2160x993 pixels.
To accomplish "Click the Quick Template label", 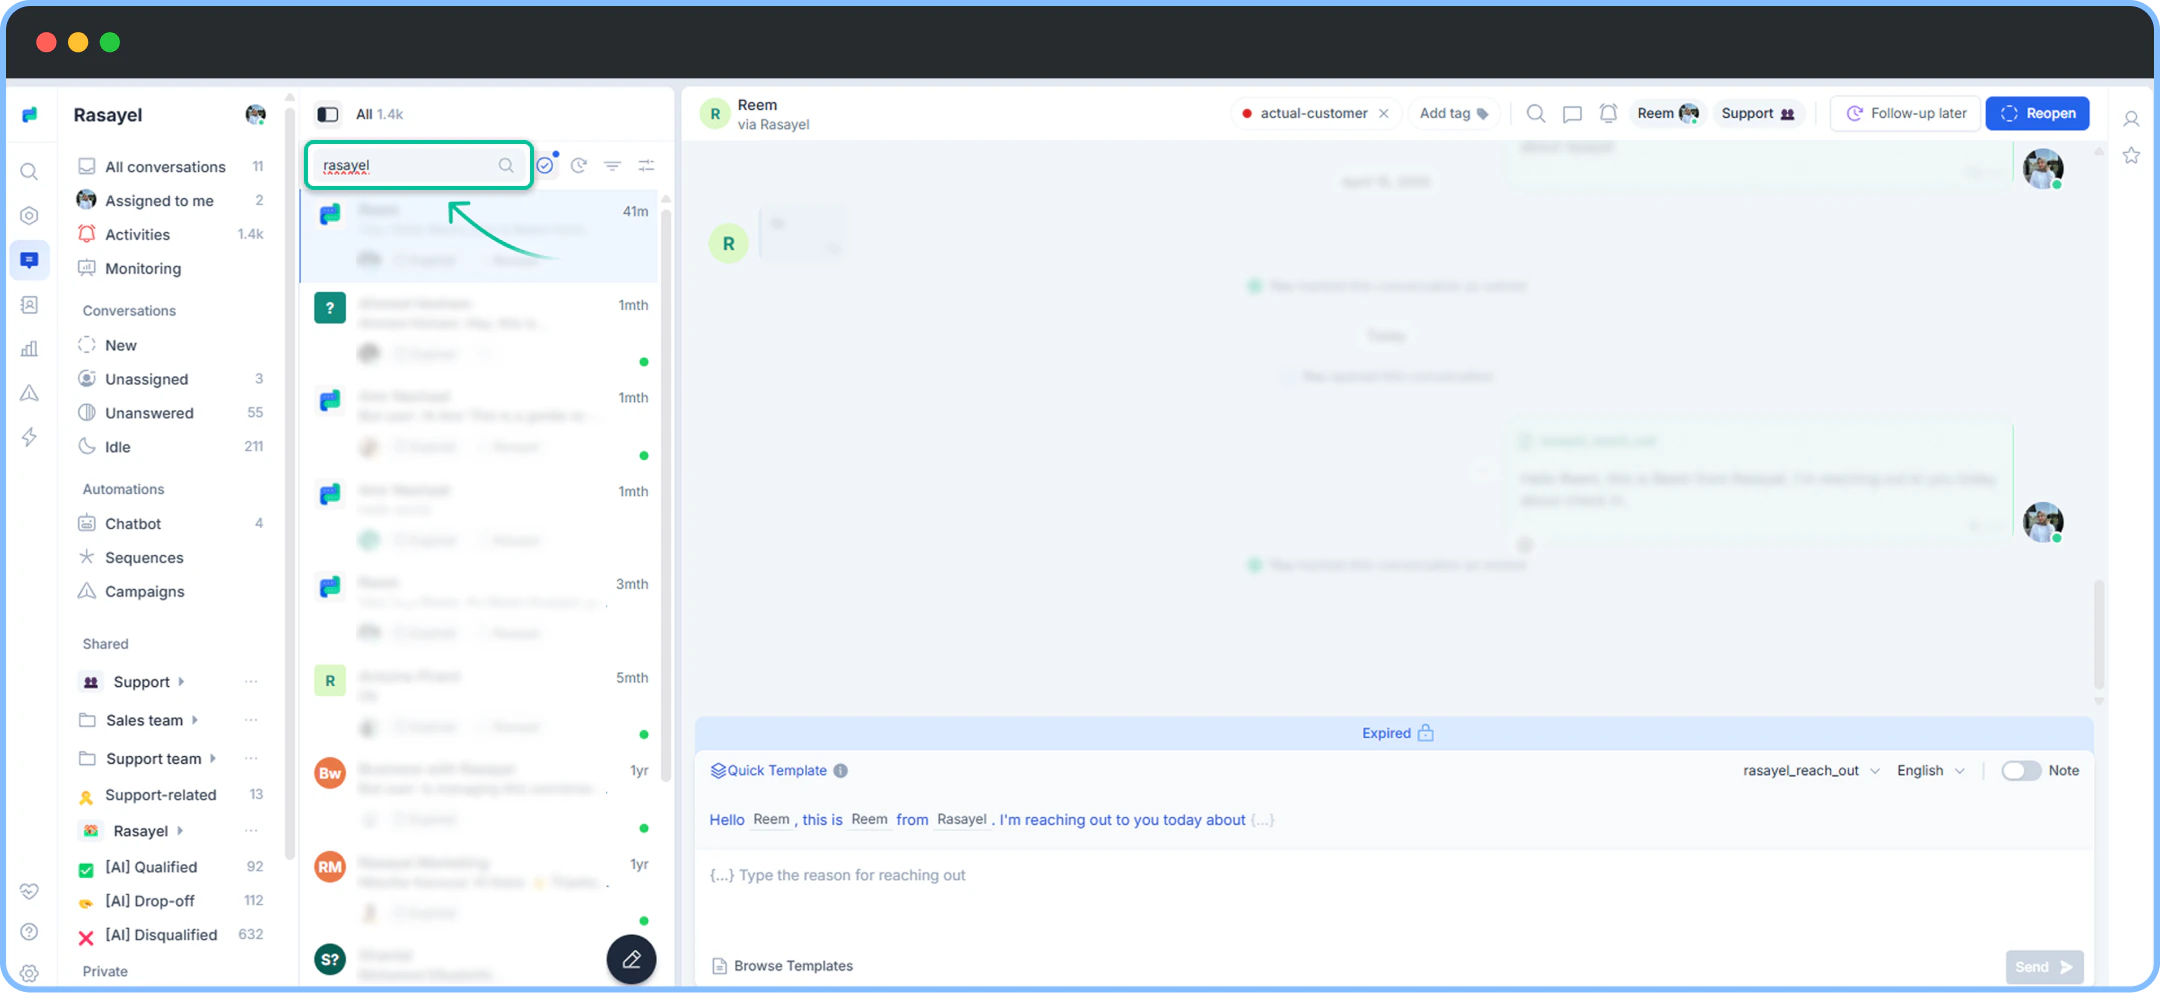I will [777, 770].
